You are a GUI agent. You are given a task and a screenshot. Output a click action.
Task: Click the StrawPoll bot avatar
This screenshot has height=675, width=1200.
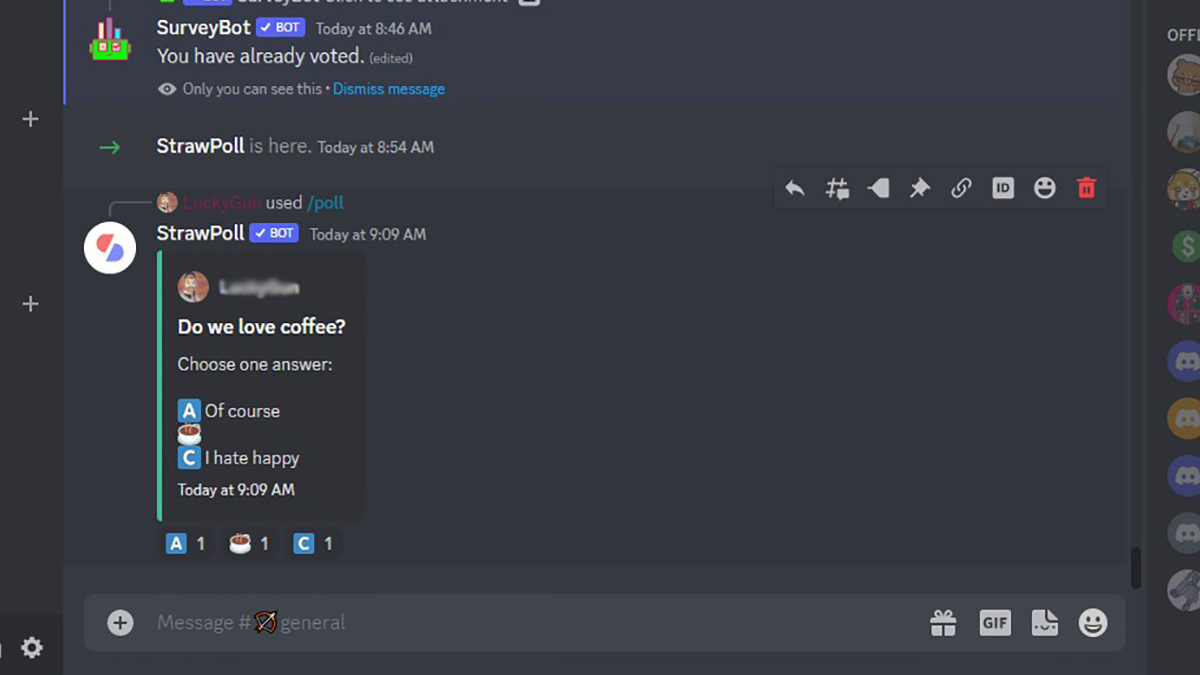tap(110, 248)
